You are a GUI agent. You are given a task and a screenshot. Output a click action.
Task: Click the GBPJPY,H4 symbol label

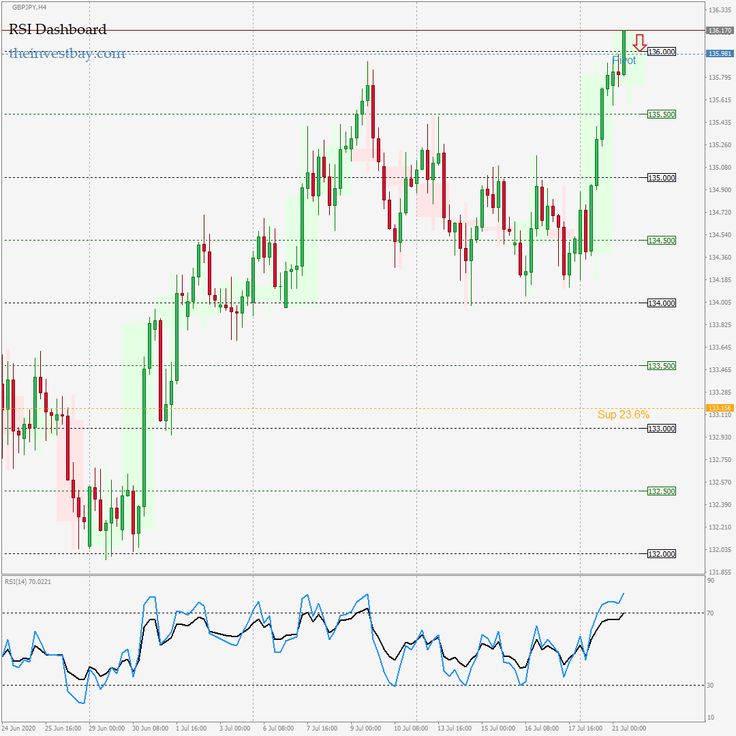pos(29,8)
